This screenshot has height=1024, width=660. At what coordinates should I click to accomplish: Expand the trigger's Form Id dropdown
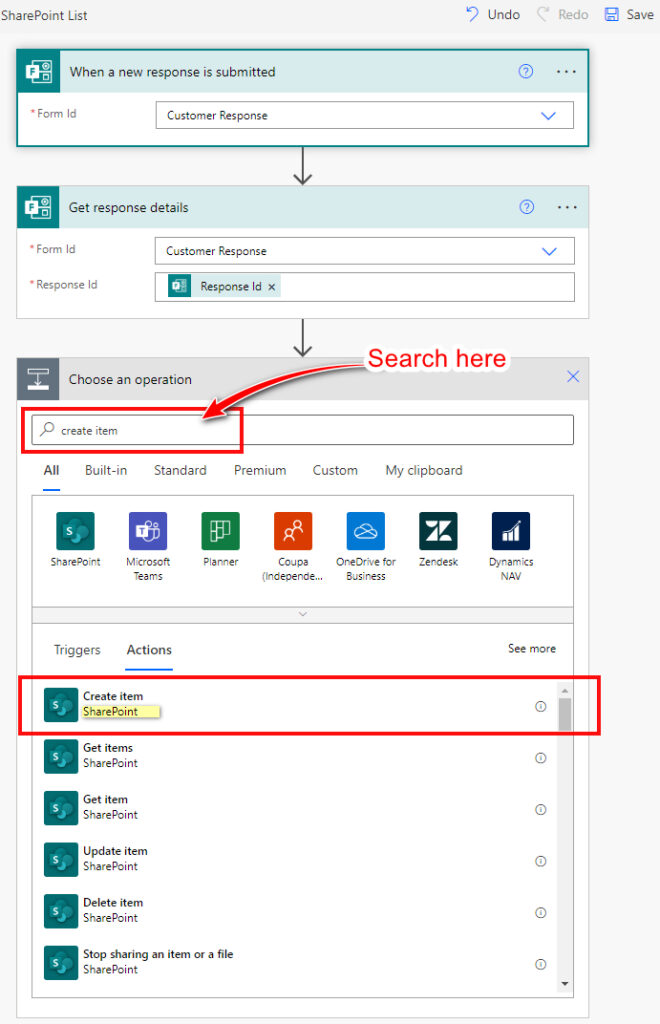[548, 116]
